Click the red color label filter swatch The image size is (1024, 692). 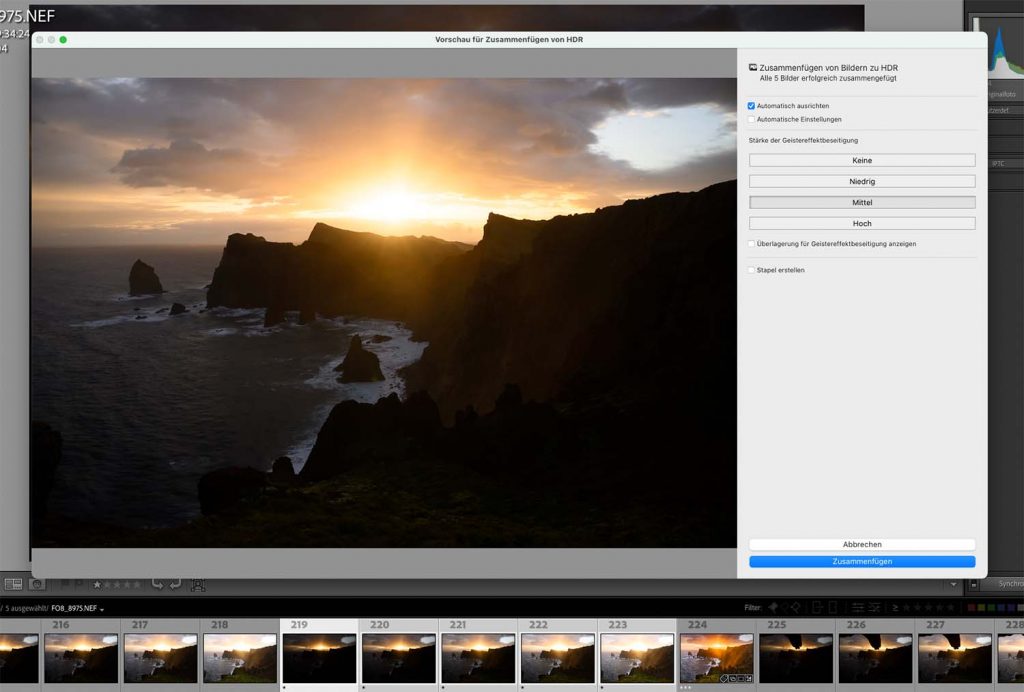click(x=973, y=607)
